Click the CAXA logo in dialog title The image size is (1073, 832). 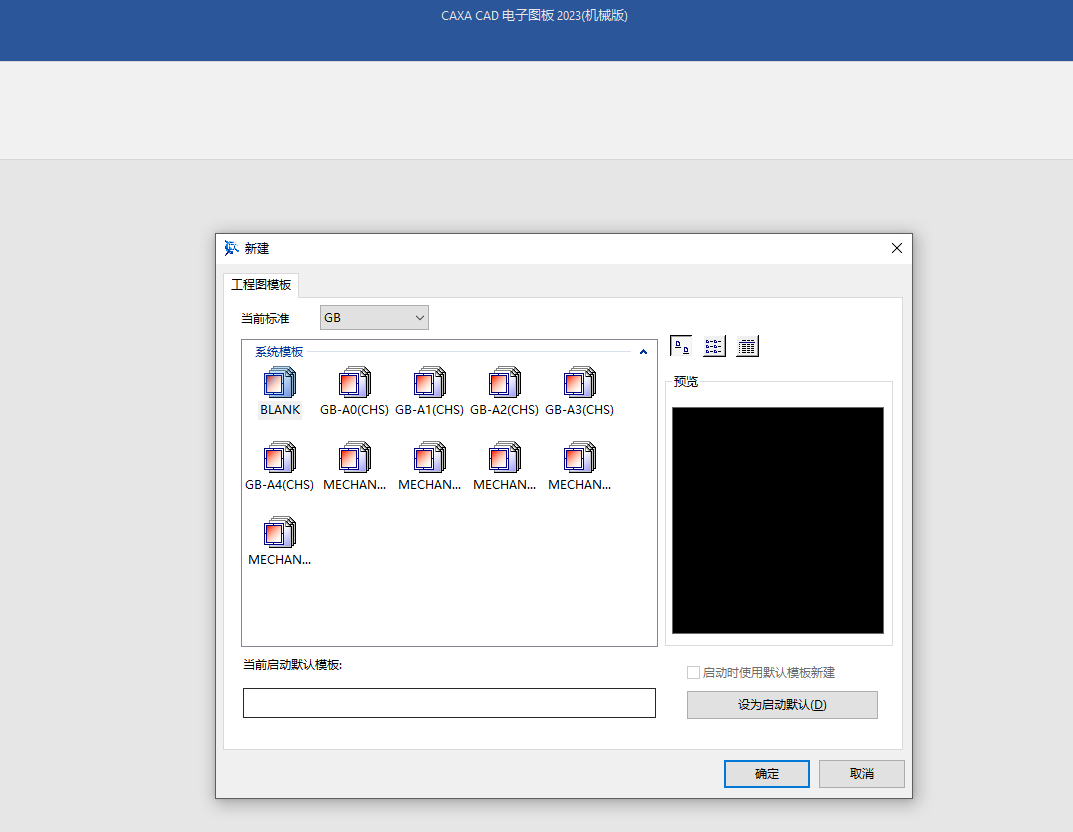(232, 248)
